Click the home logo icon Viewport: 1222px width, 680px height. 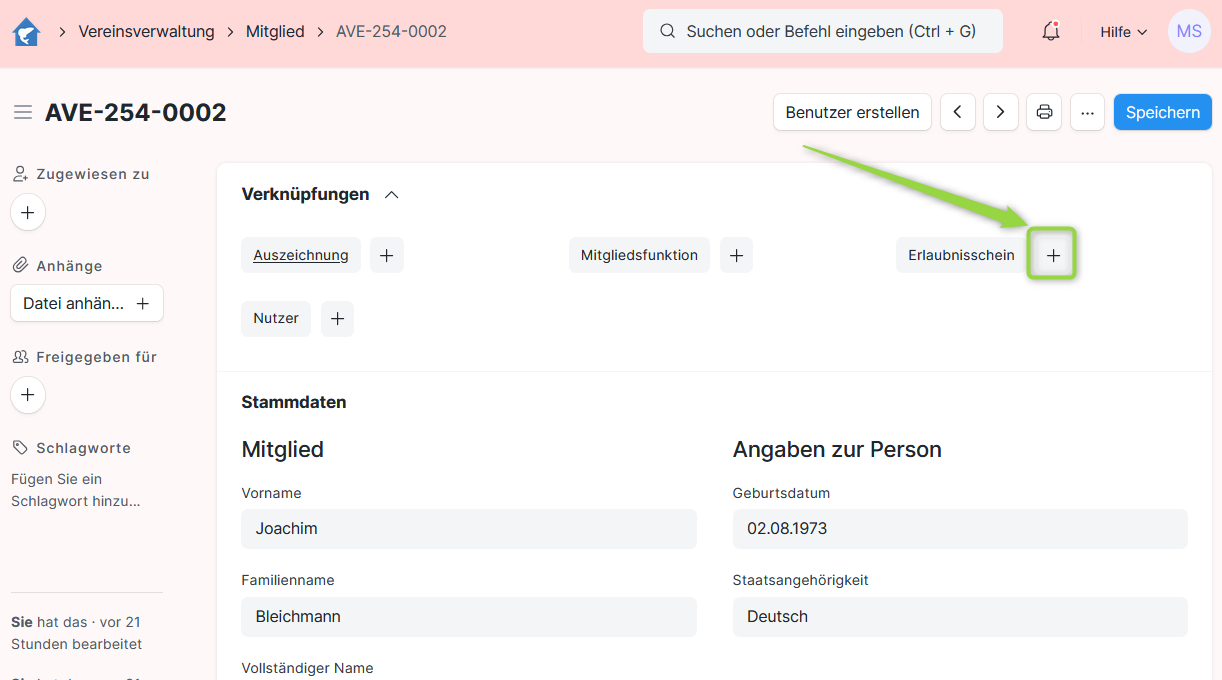pos(26,32)
